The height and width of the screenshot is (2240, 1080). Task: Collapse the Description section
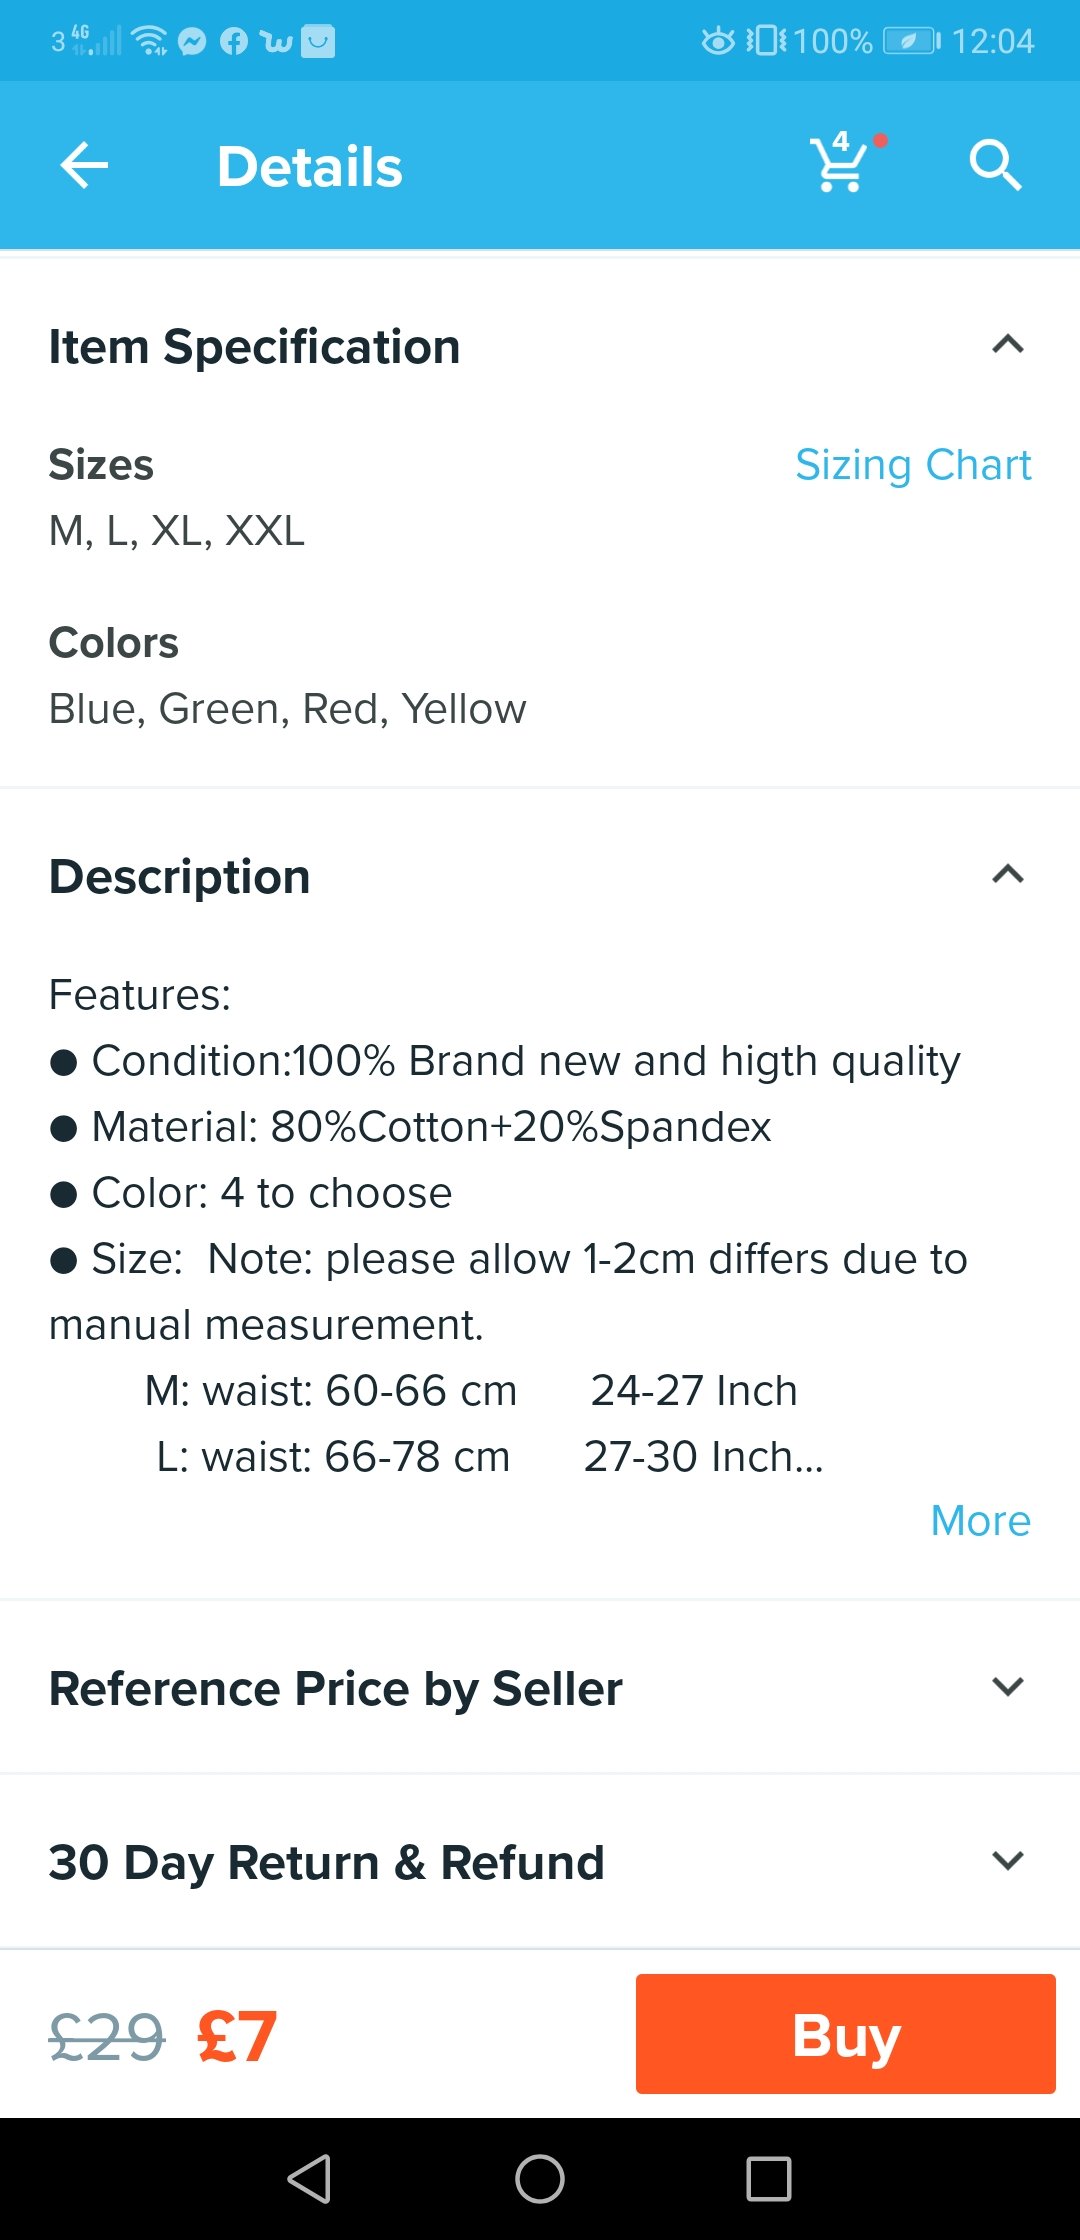(x=1007, y=876)
